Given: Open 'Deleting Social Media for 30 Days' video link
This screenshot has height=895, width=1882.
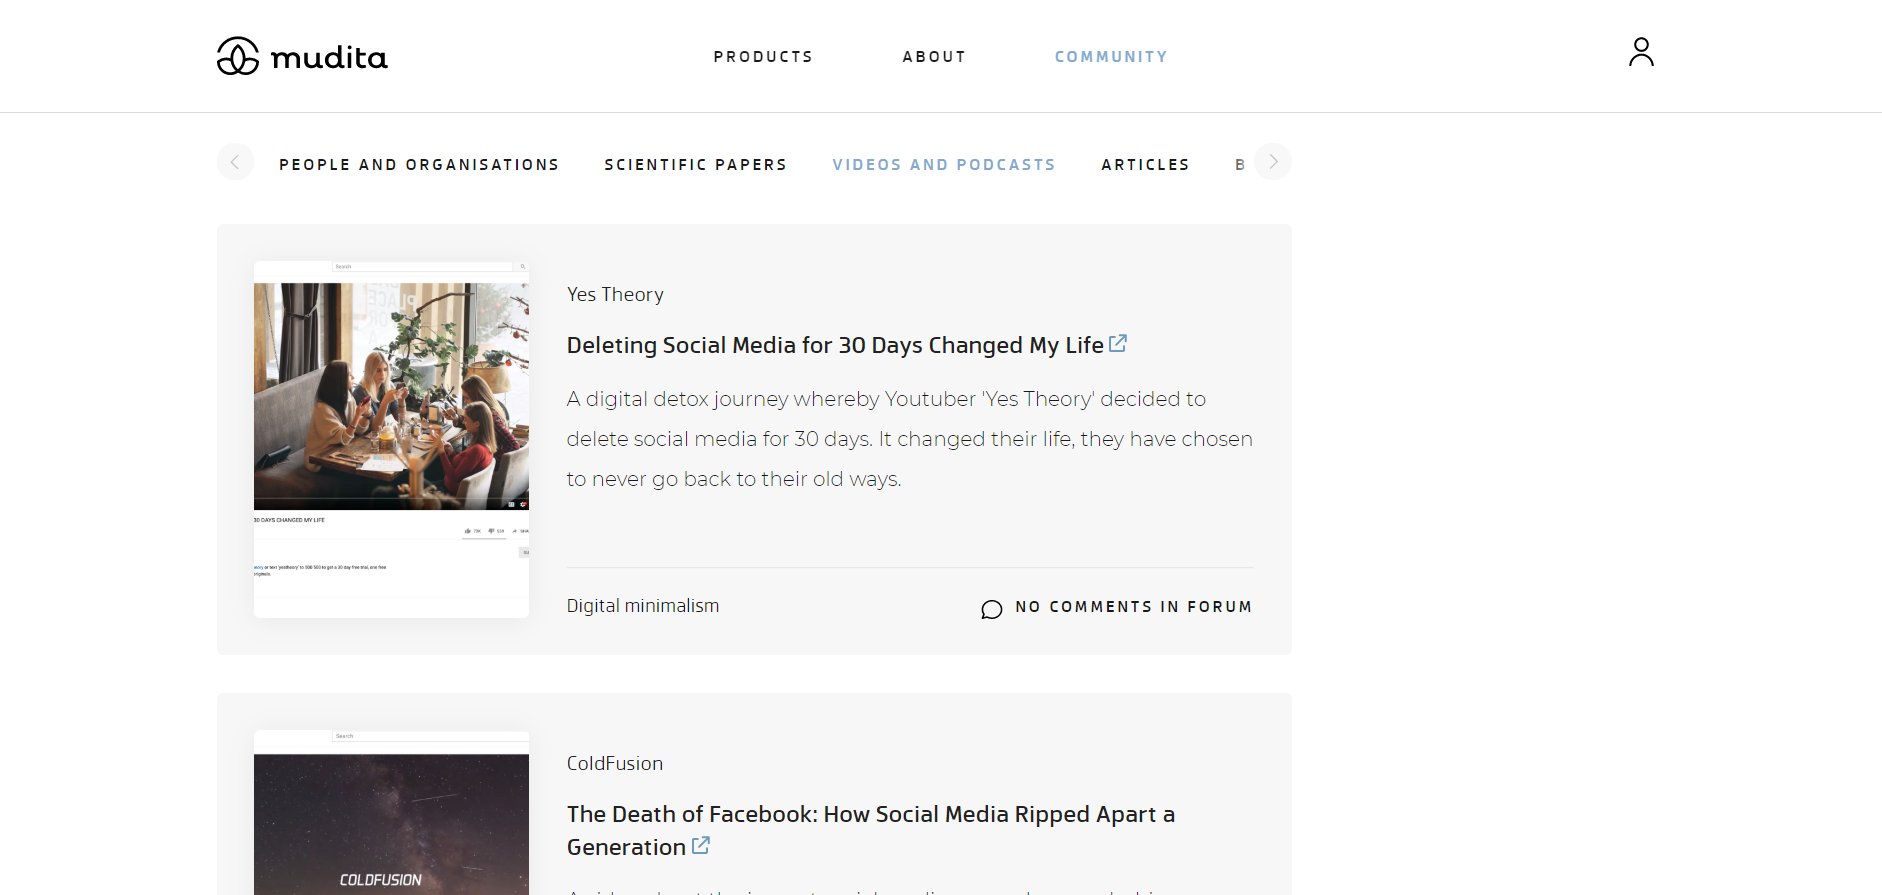Looking at the screenshot, I should [x=835, y=345].
